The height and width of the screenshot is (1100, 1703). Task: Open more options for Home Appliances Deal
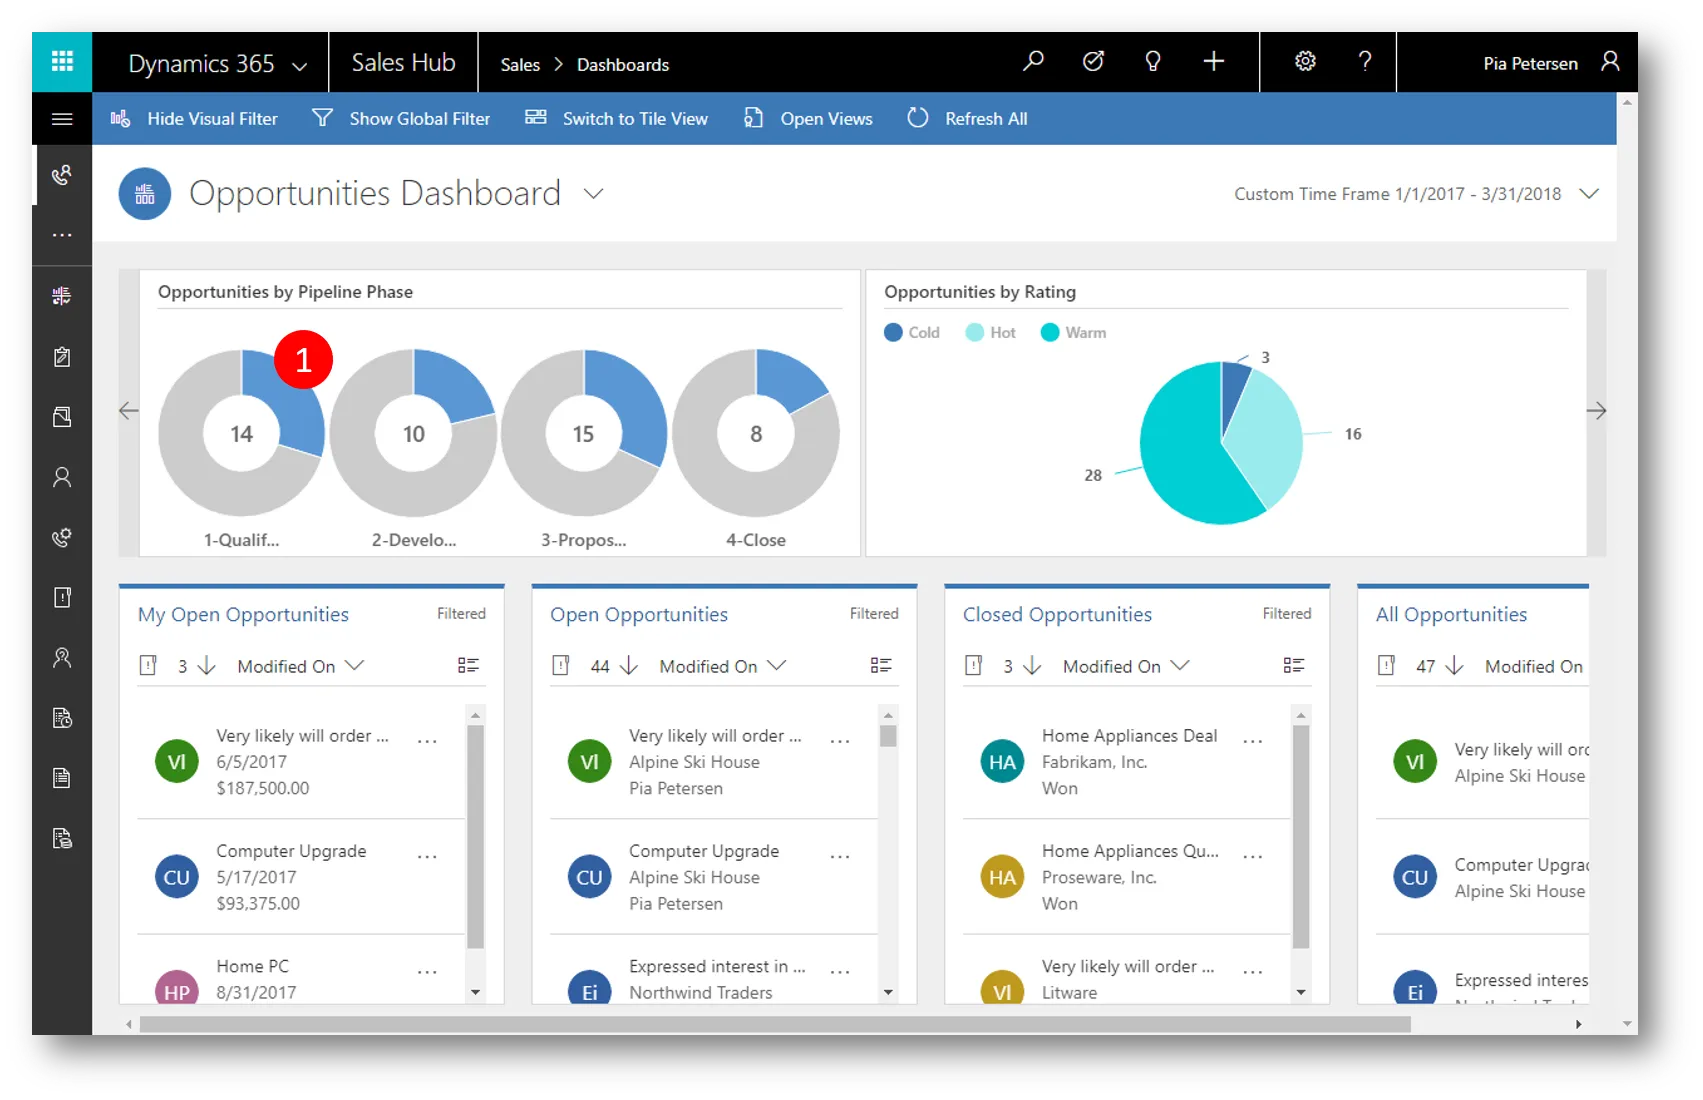(x=1253, y=741)
